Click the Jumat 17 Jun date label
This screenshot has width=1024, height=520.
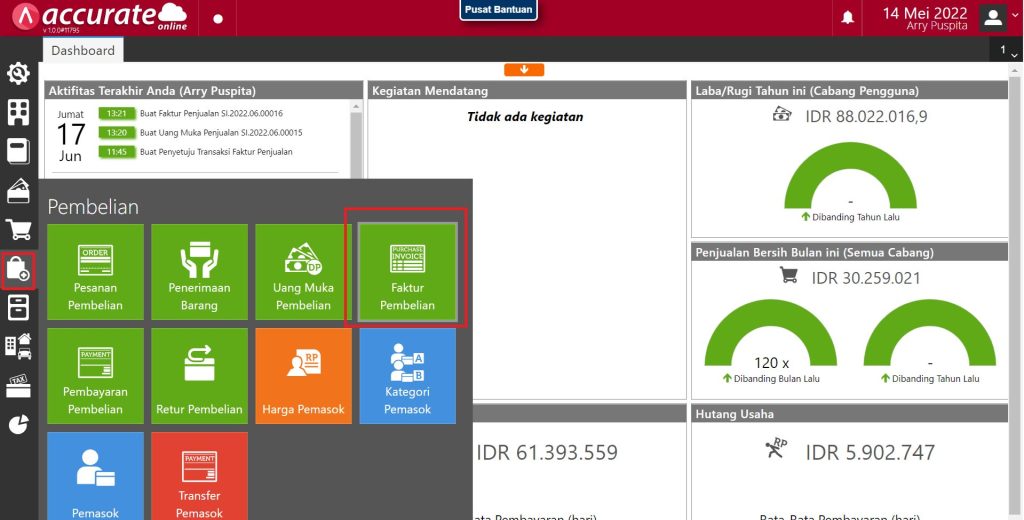pyautogui.click(x=71, y=136)
